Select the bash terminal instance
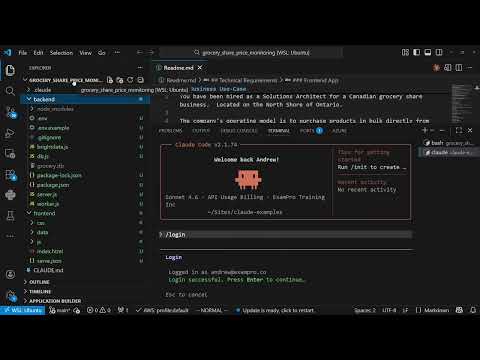480x360 pixels. 448,143
